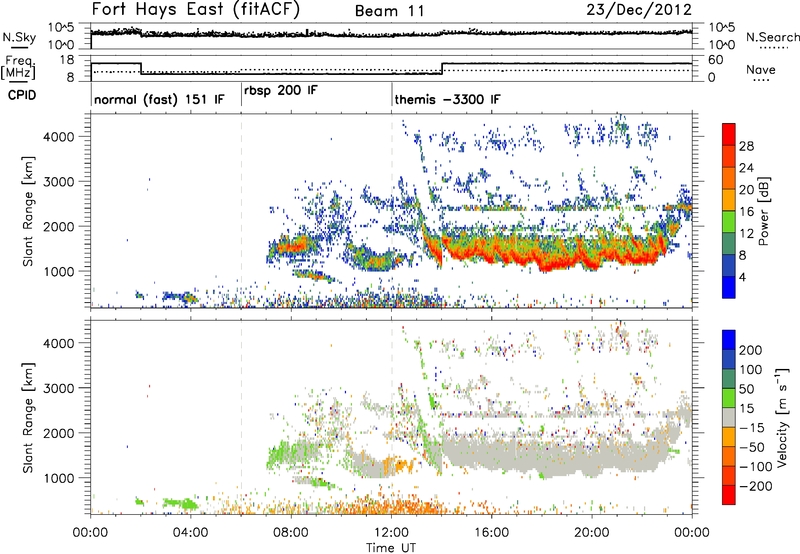Click 'themis -3300 IF' text
This screenshot has height=554, width=800.
(x=447, y=99)
